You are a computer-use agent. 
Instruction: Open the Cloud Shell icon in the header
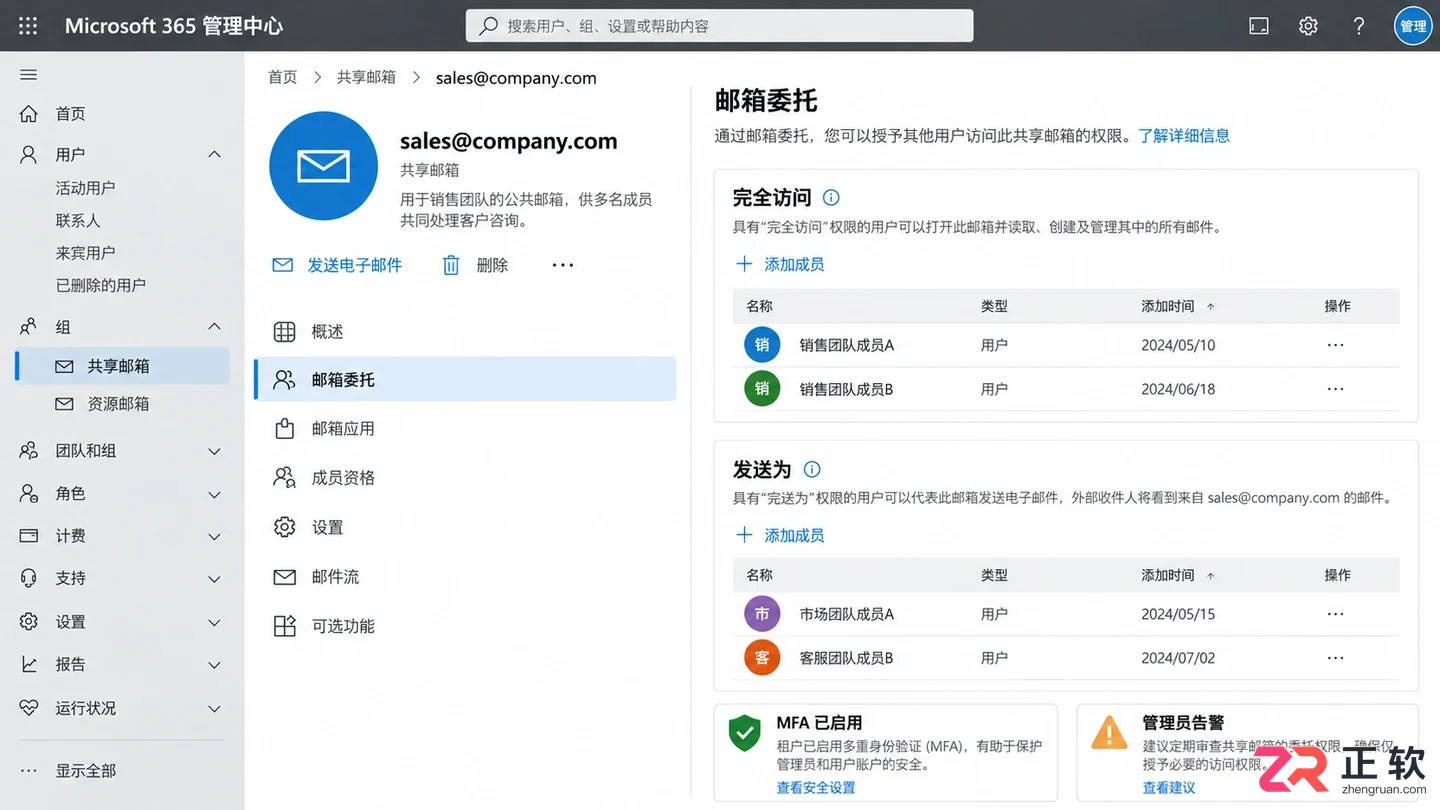coord(1259,26)
